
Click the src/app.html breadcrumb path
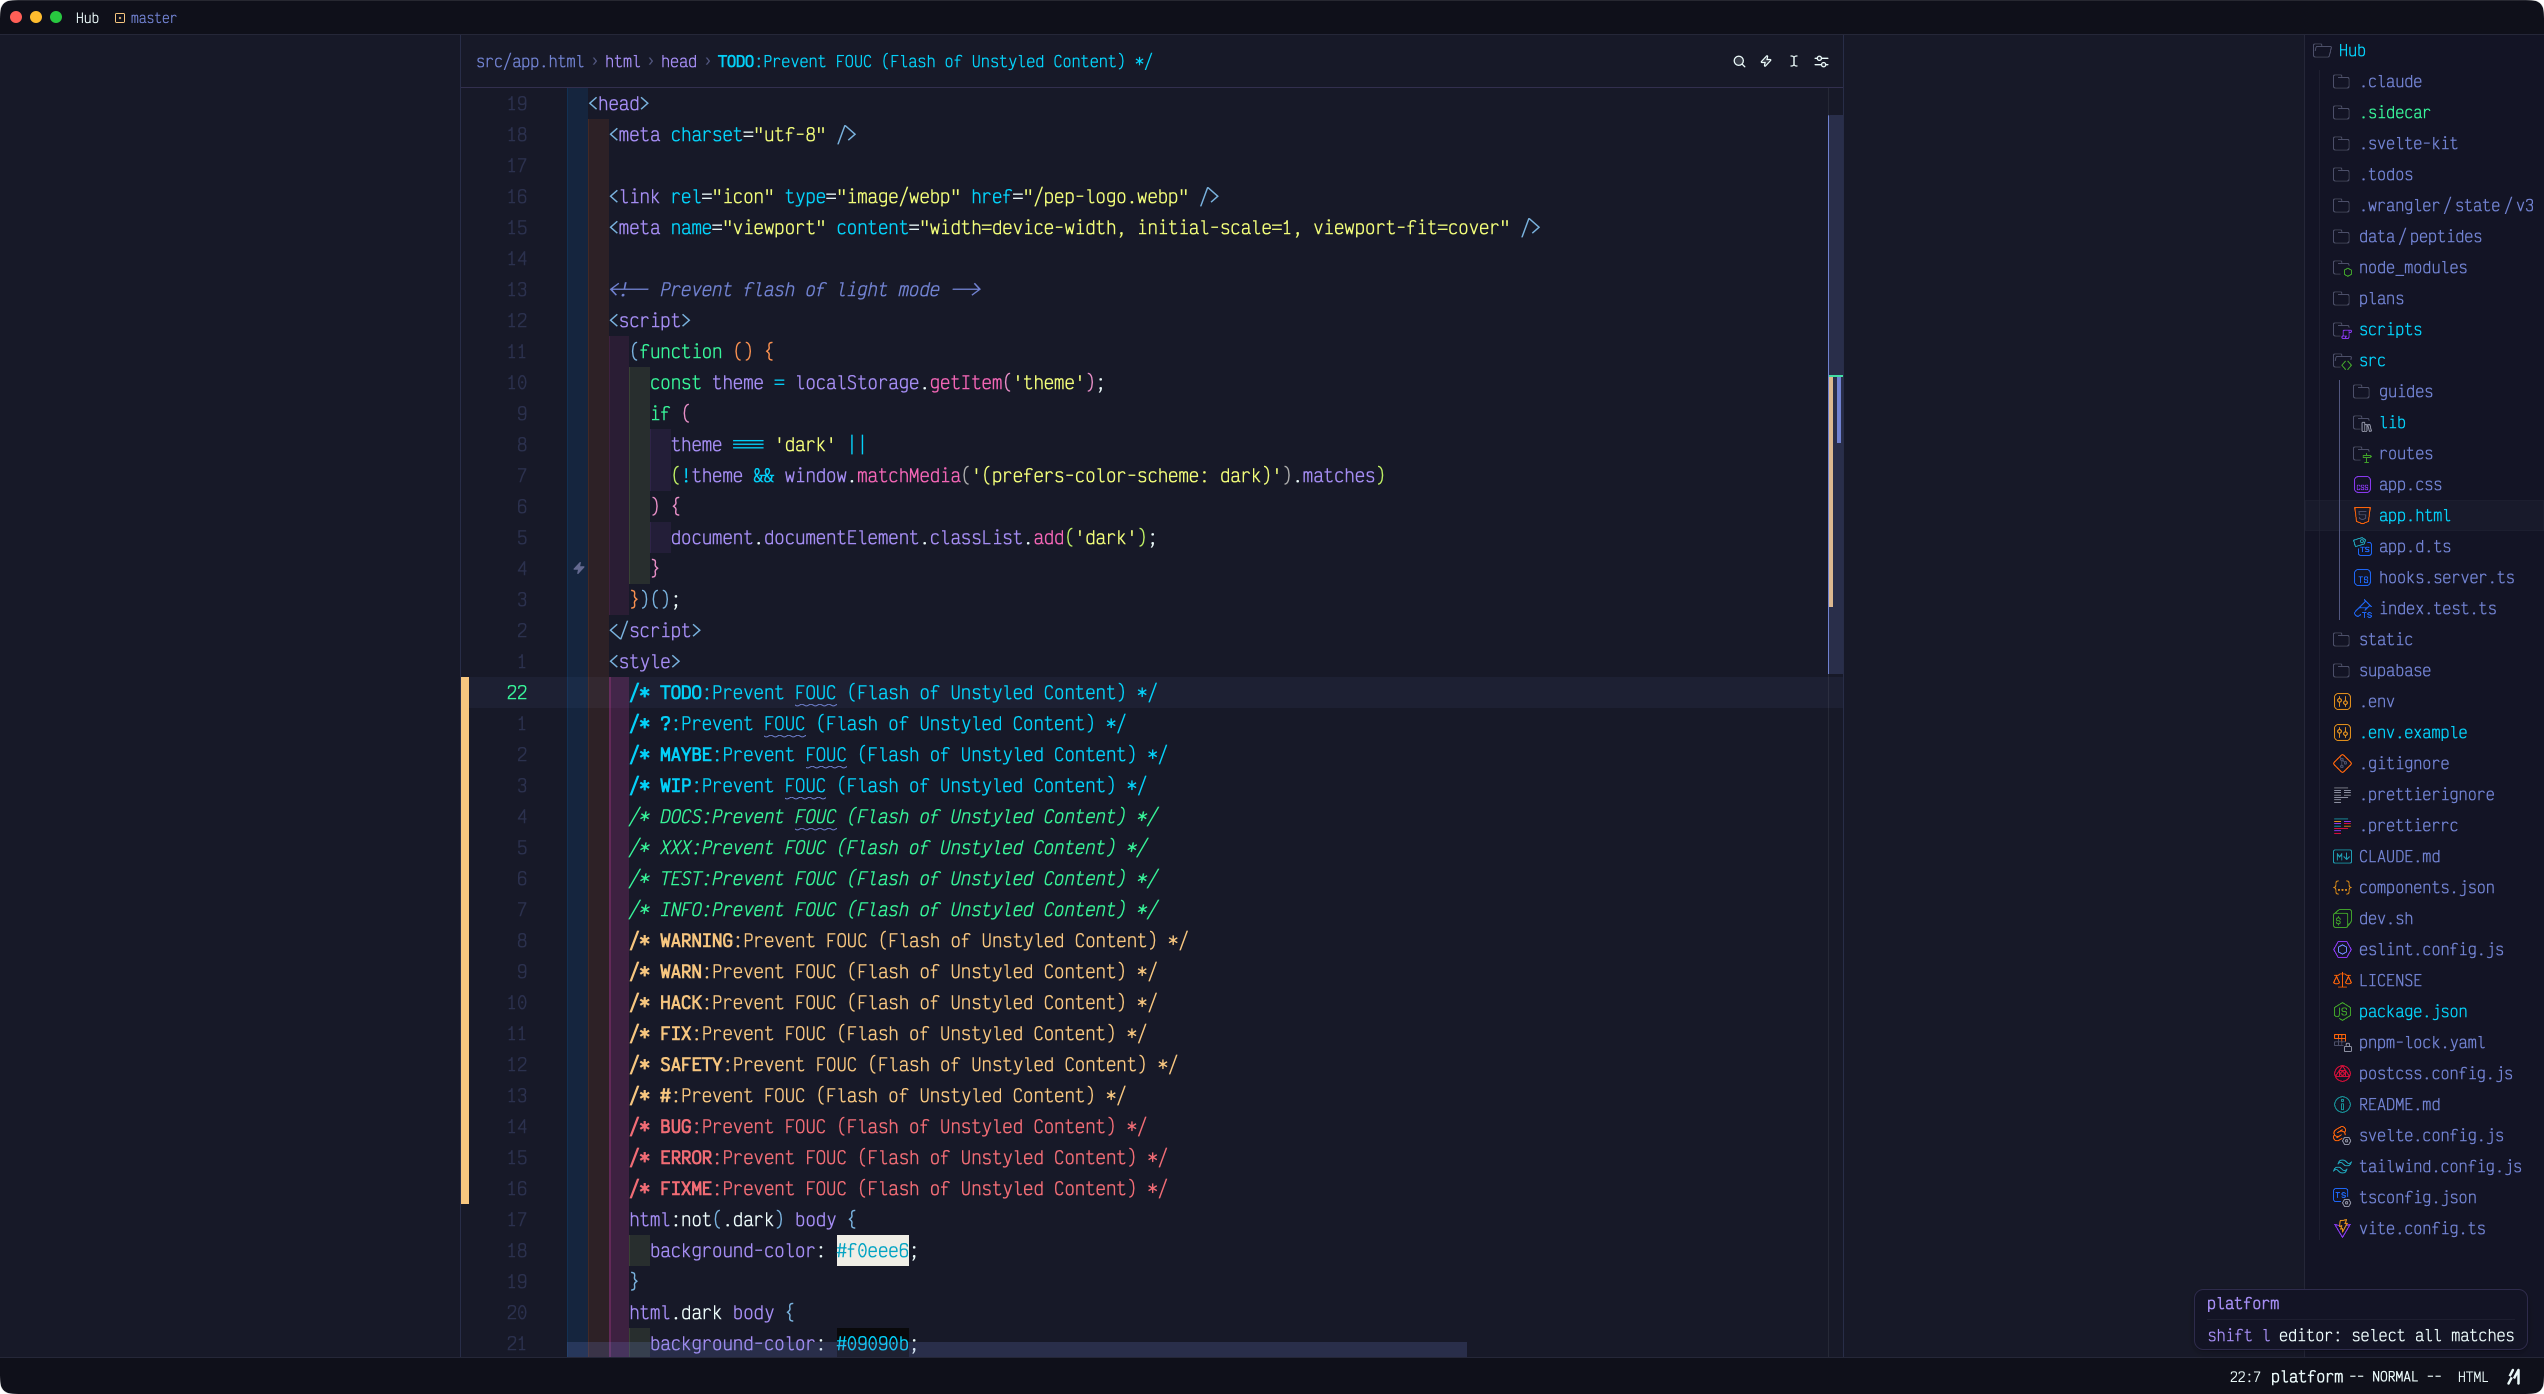[x=530, y=62]
